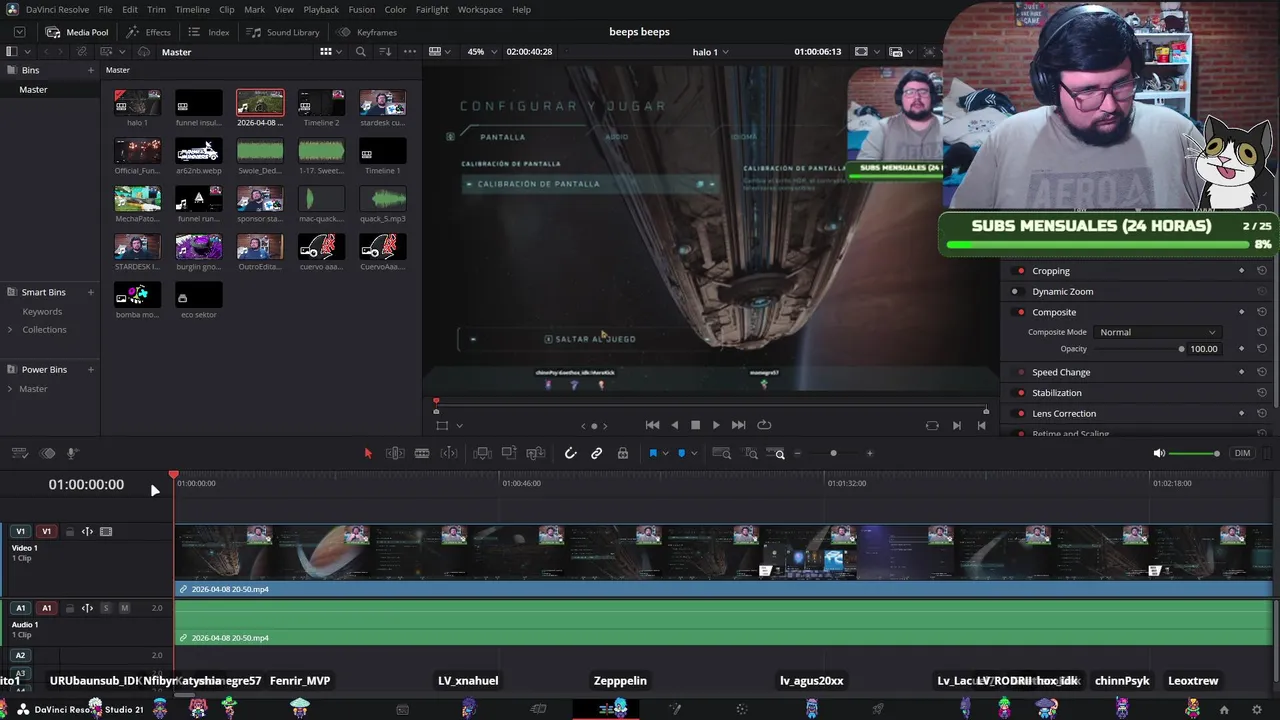Zoom in the timeline with the plus icon
This screenshot has height=720, width=1280.
click(x=869, y=453)
